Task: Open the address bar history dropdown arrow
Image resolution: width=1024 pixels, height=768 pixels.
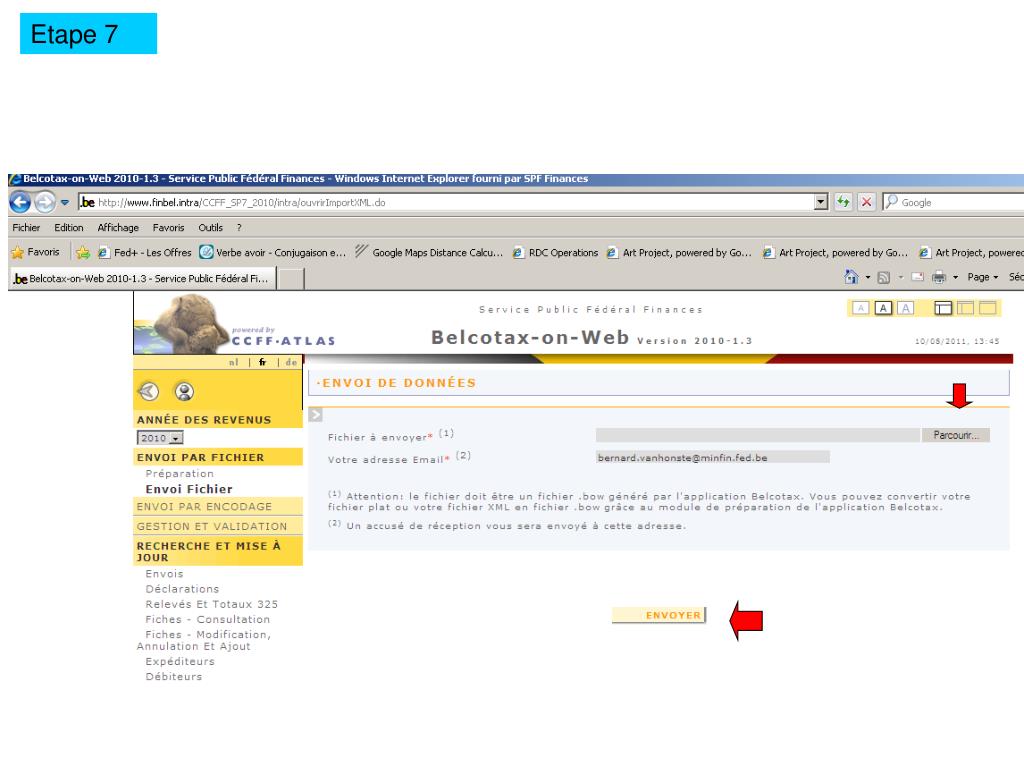Action: click(x=822, y=202)
